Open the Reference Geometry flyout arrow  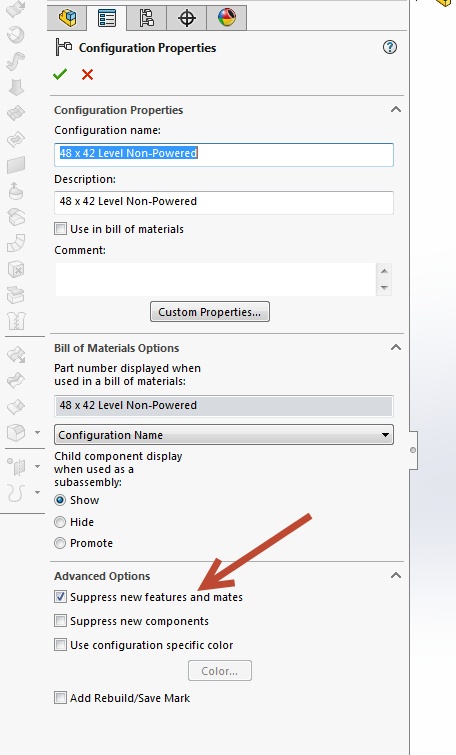coord(37,467)
